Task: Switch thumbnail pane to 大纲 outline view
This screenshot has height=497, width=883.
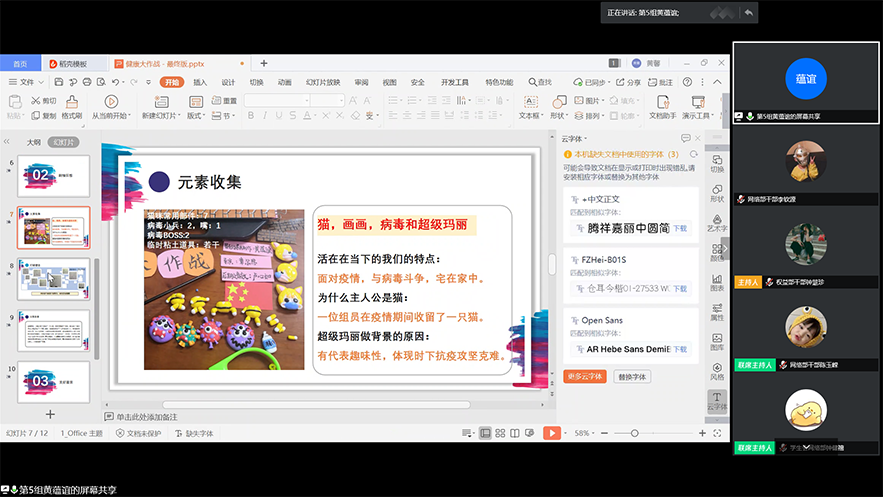Action: click(34, 142)
